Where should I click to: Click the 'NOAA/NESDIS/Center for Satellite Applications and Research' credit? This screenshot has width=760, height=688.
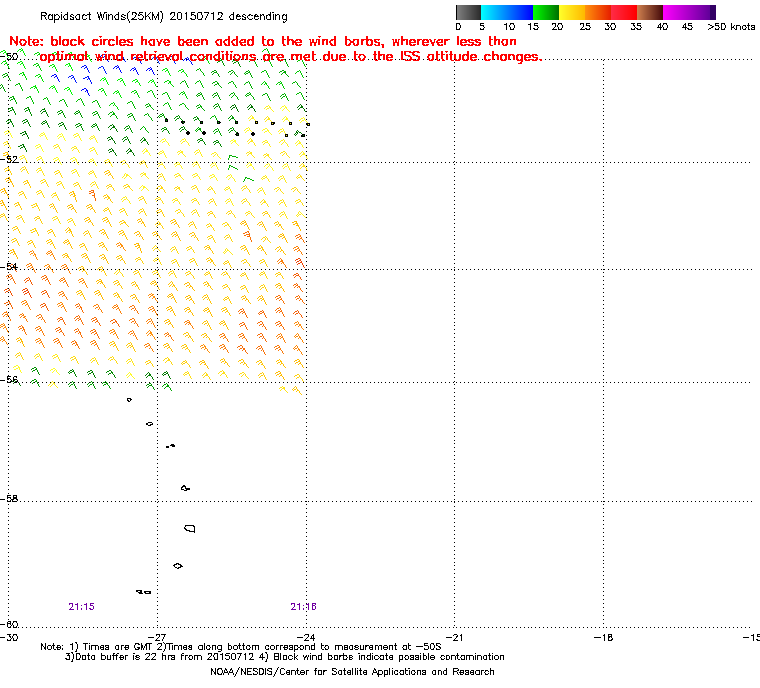pos(352,672)
